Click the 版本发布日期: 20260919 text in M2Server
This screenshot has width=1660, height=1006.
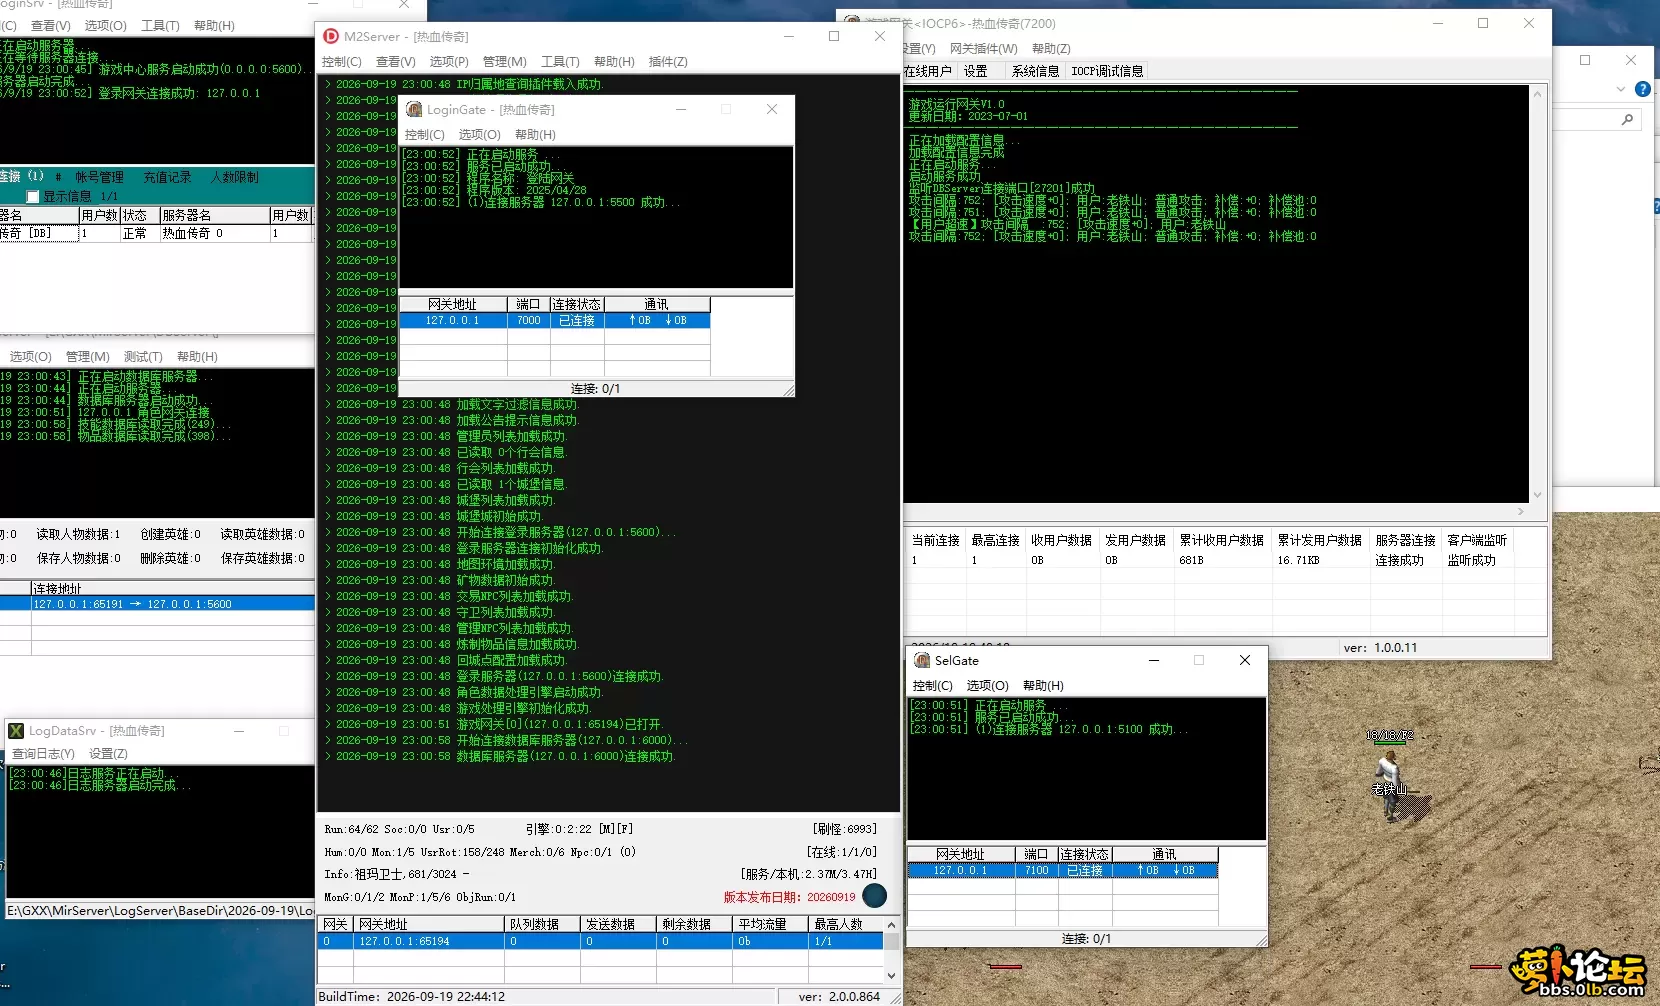pos(789,897)
